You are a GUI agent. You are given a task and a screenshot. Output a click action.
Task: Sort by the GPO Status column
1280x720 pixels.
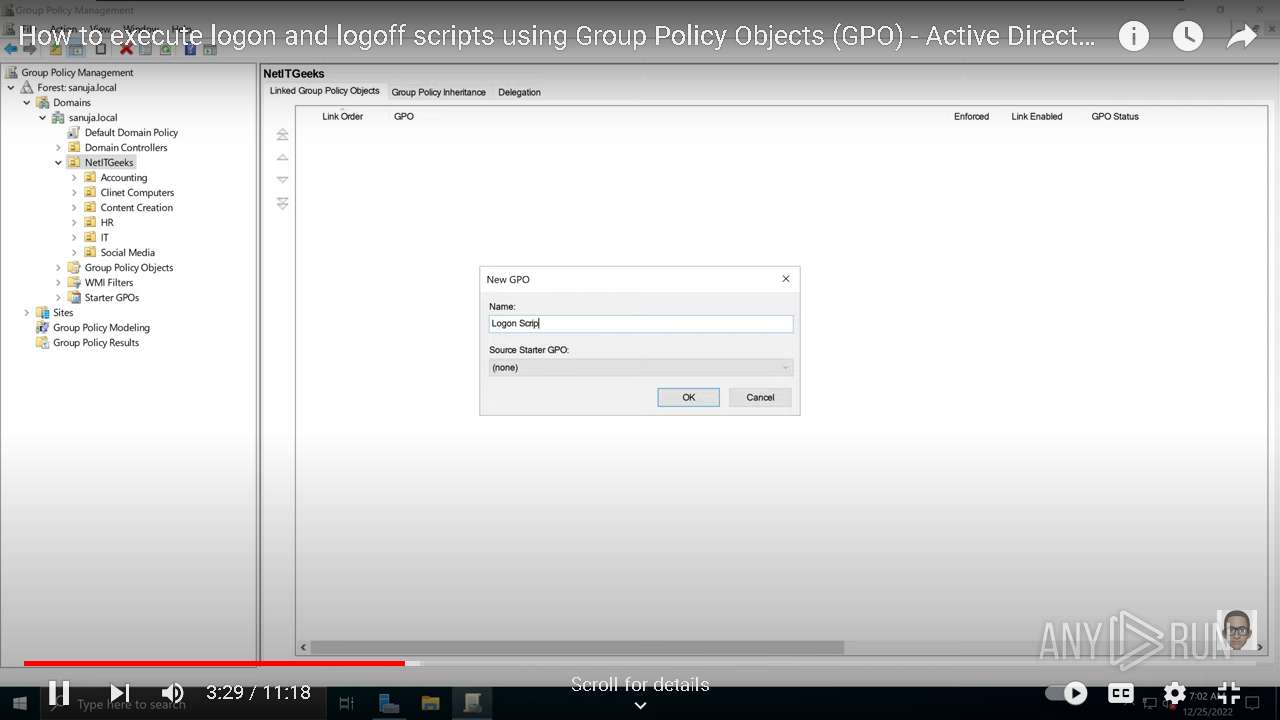(x=1115, y=116)
